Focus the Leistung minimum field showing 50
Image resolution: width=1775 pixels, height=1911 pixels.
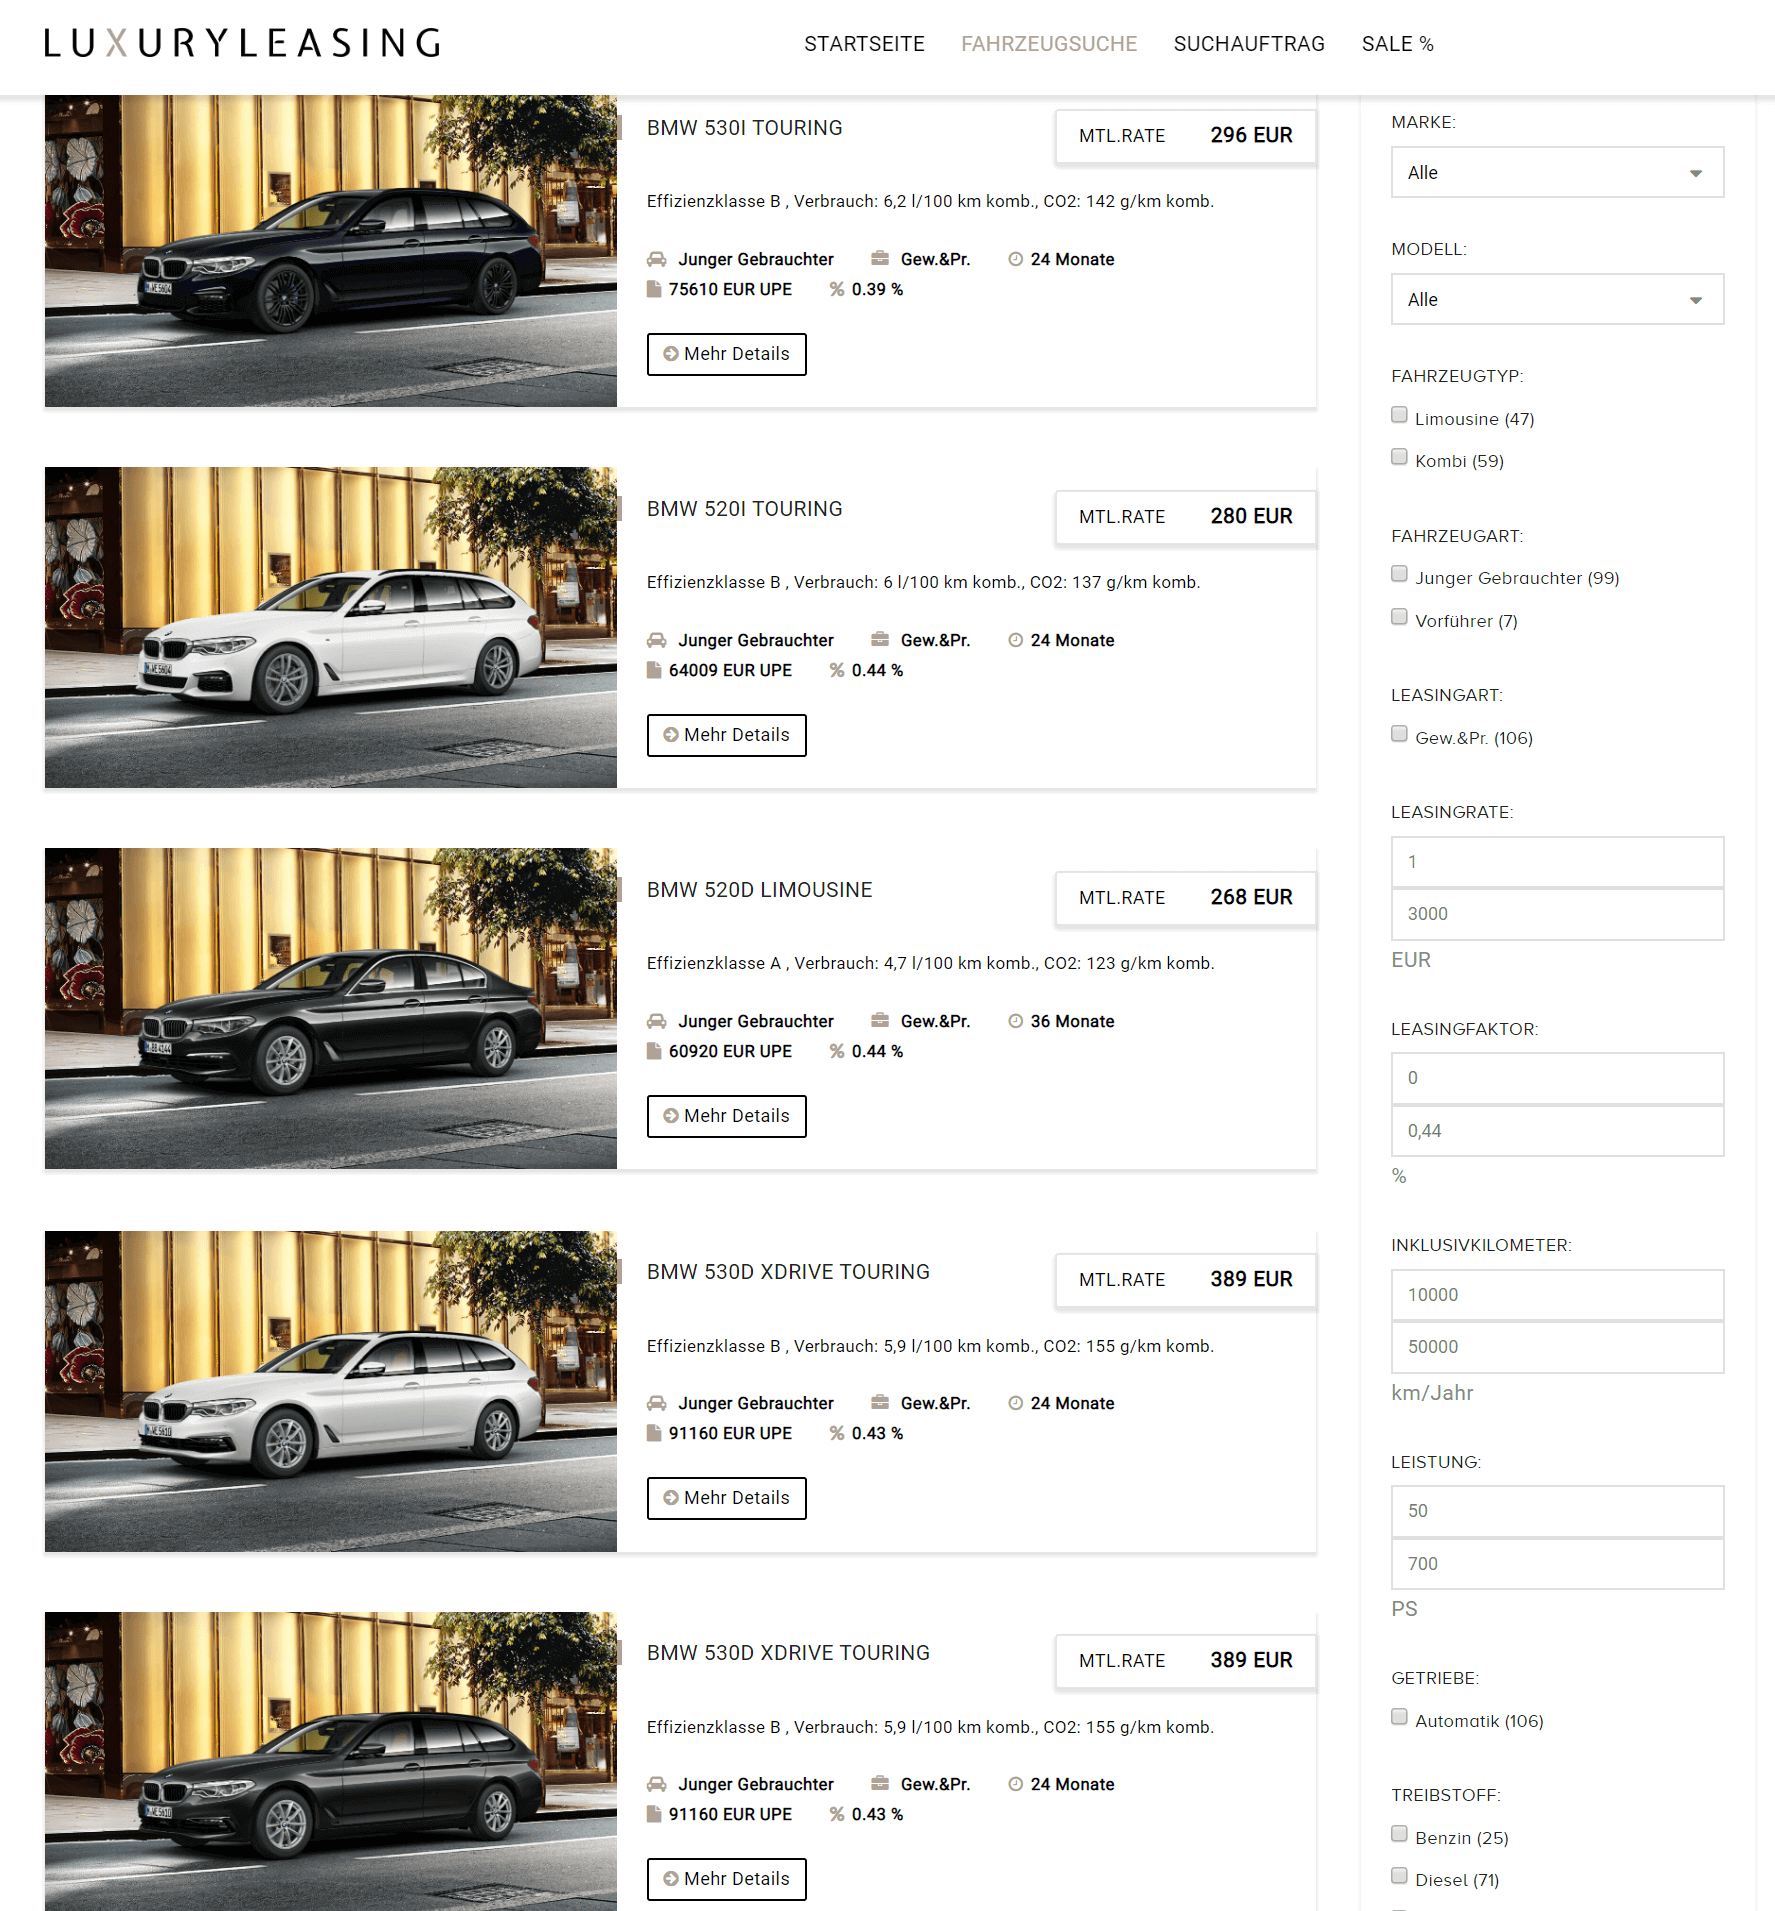coord(1557,1511)
